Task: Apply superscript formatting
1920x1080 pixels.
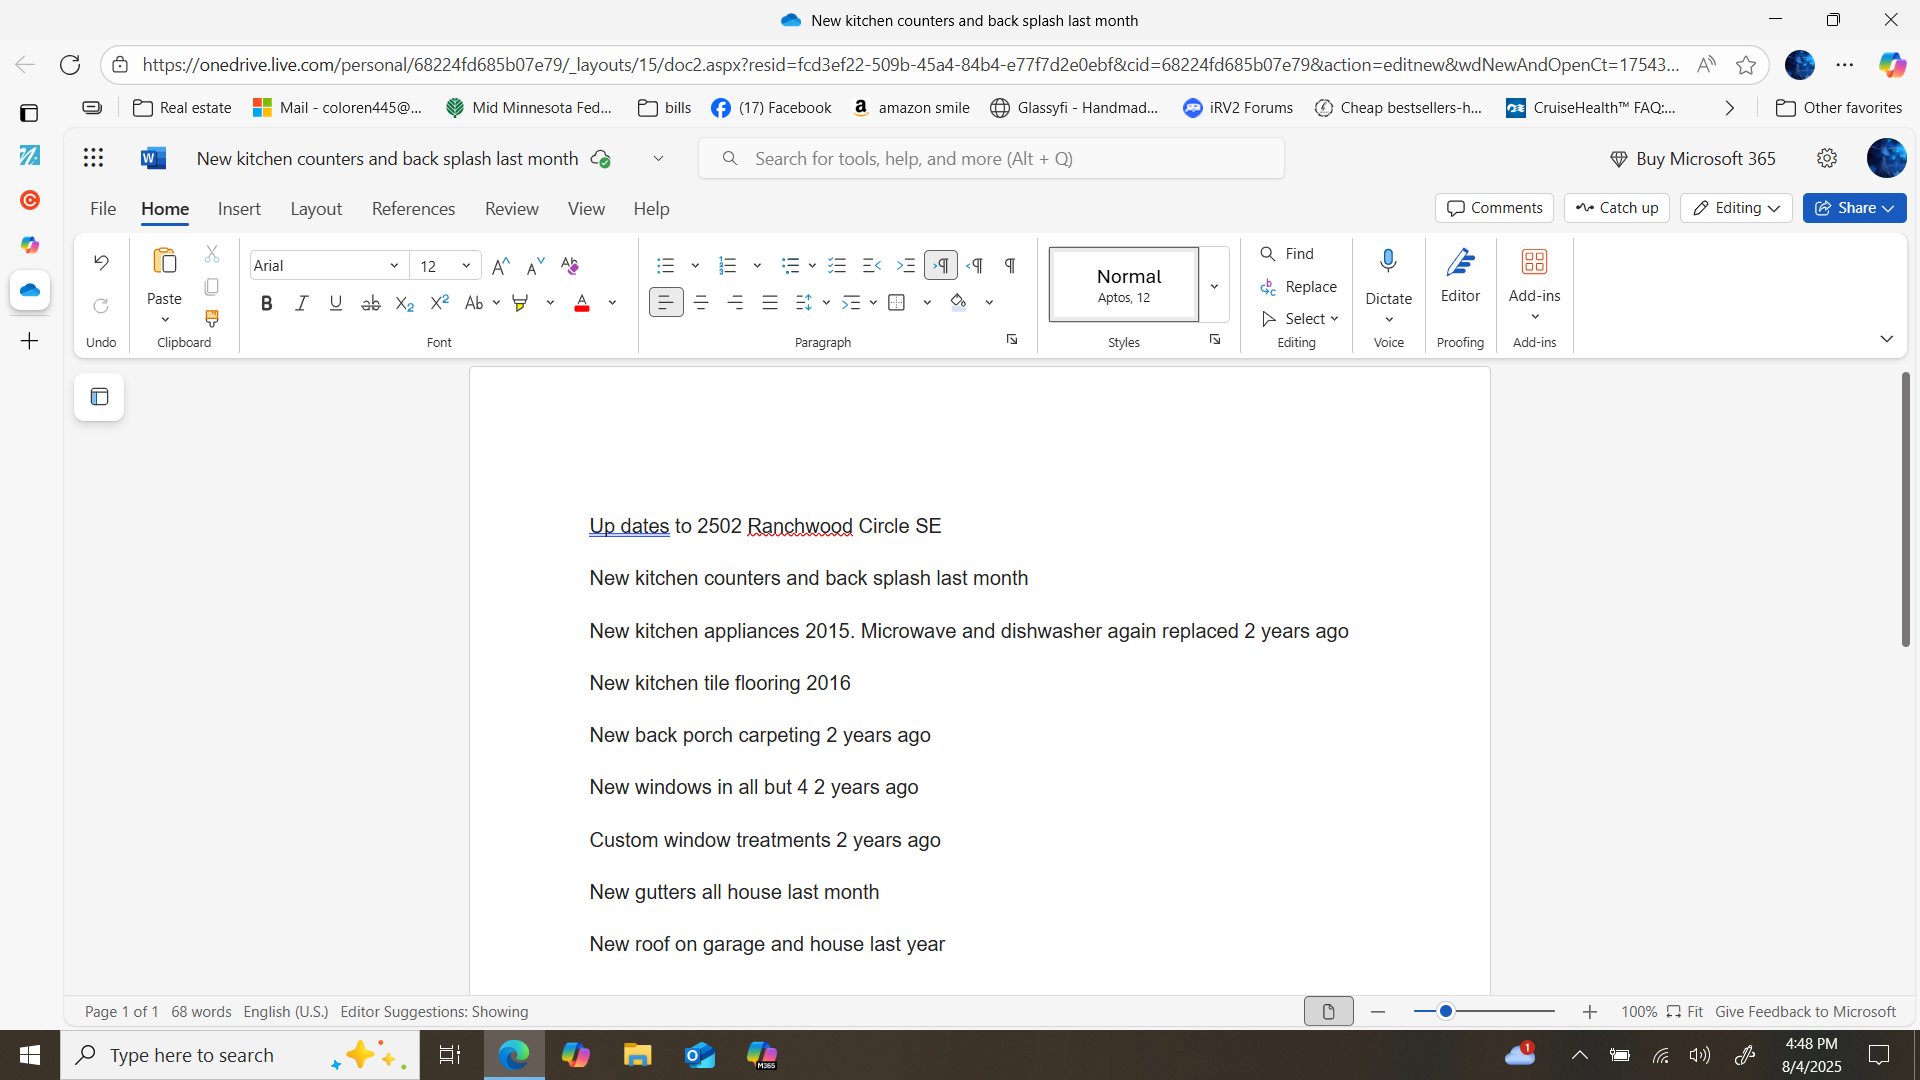Action: click(x=439, y=303)
